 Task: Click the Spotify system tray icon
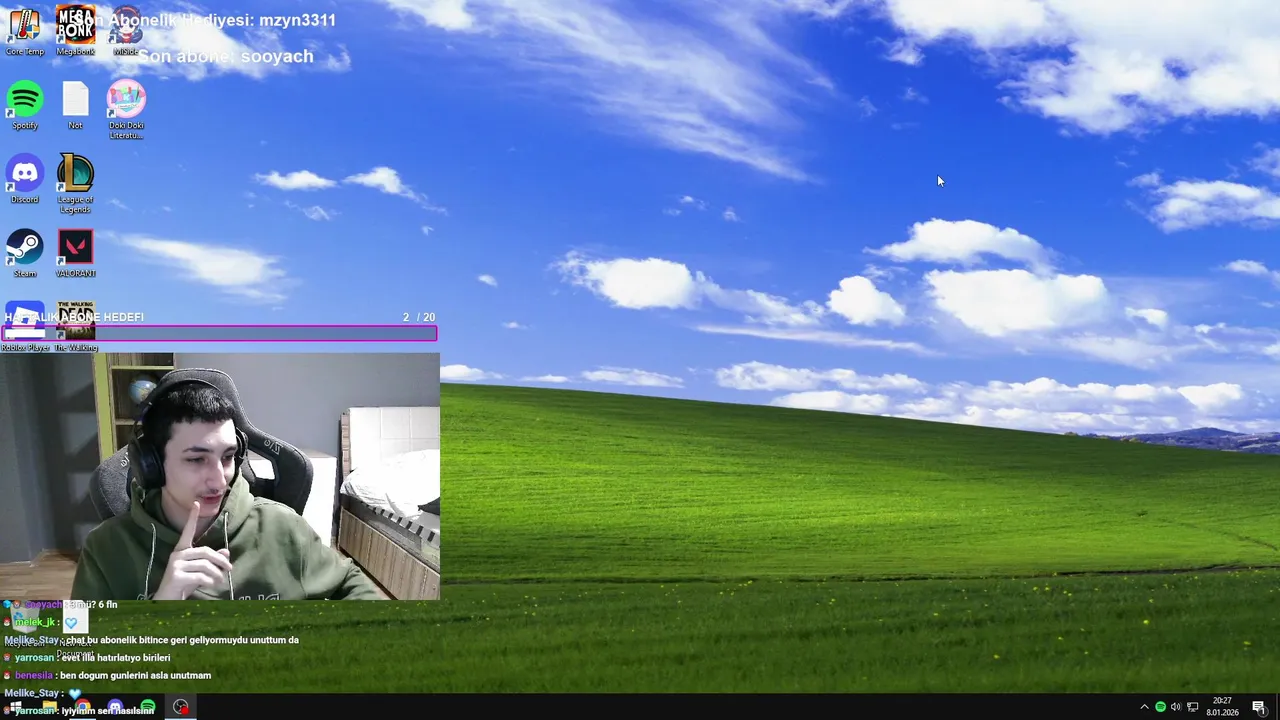[x=1160, y=707]
